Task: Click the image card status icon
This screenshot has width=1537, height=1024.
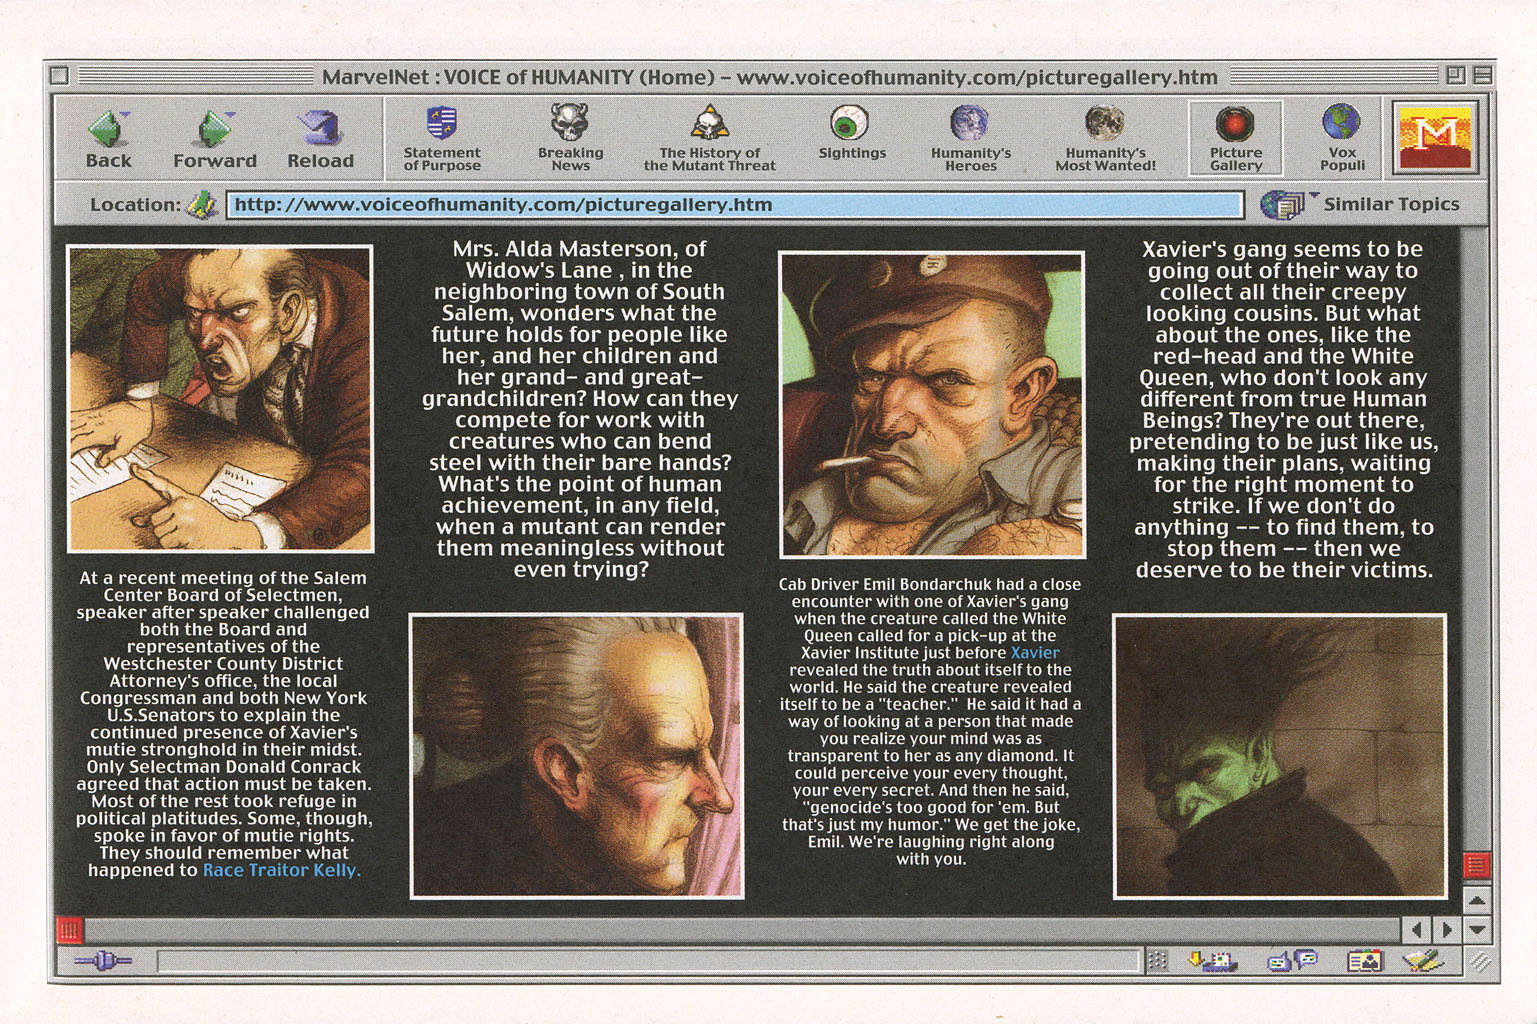Action: pyautogui.click(x=1364, y=961)
